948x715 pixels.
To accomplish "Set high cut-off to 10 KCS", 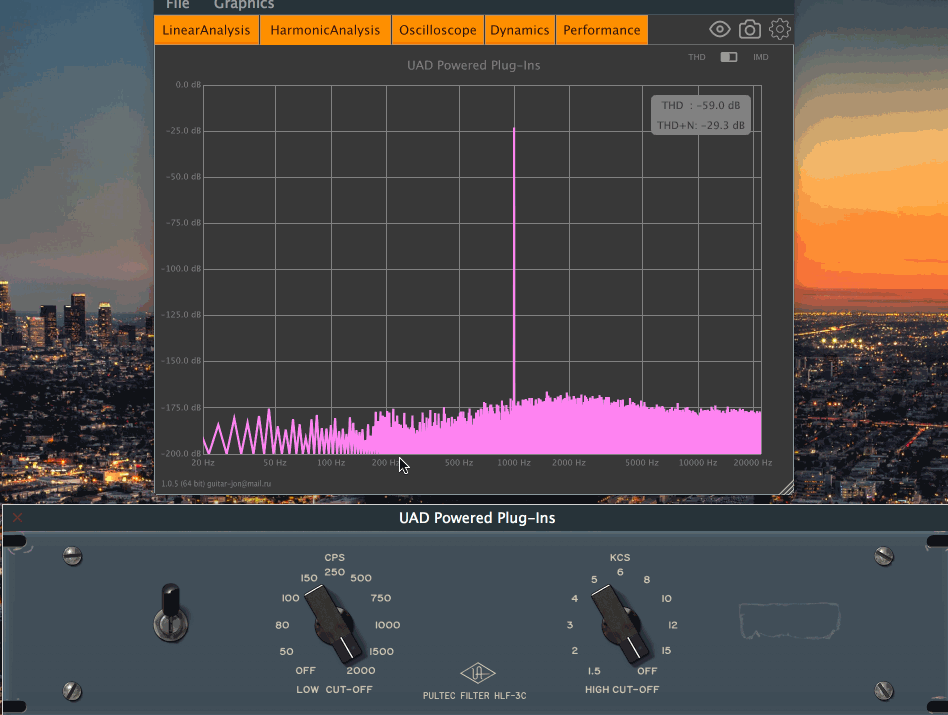I will (x=666, y=598).
